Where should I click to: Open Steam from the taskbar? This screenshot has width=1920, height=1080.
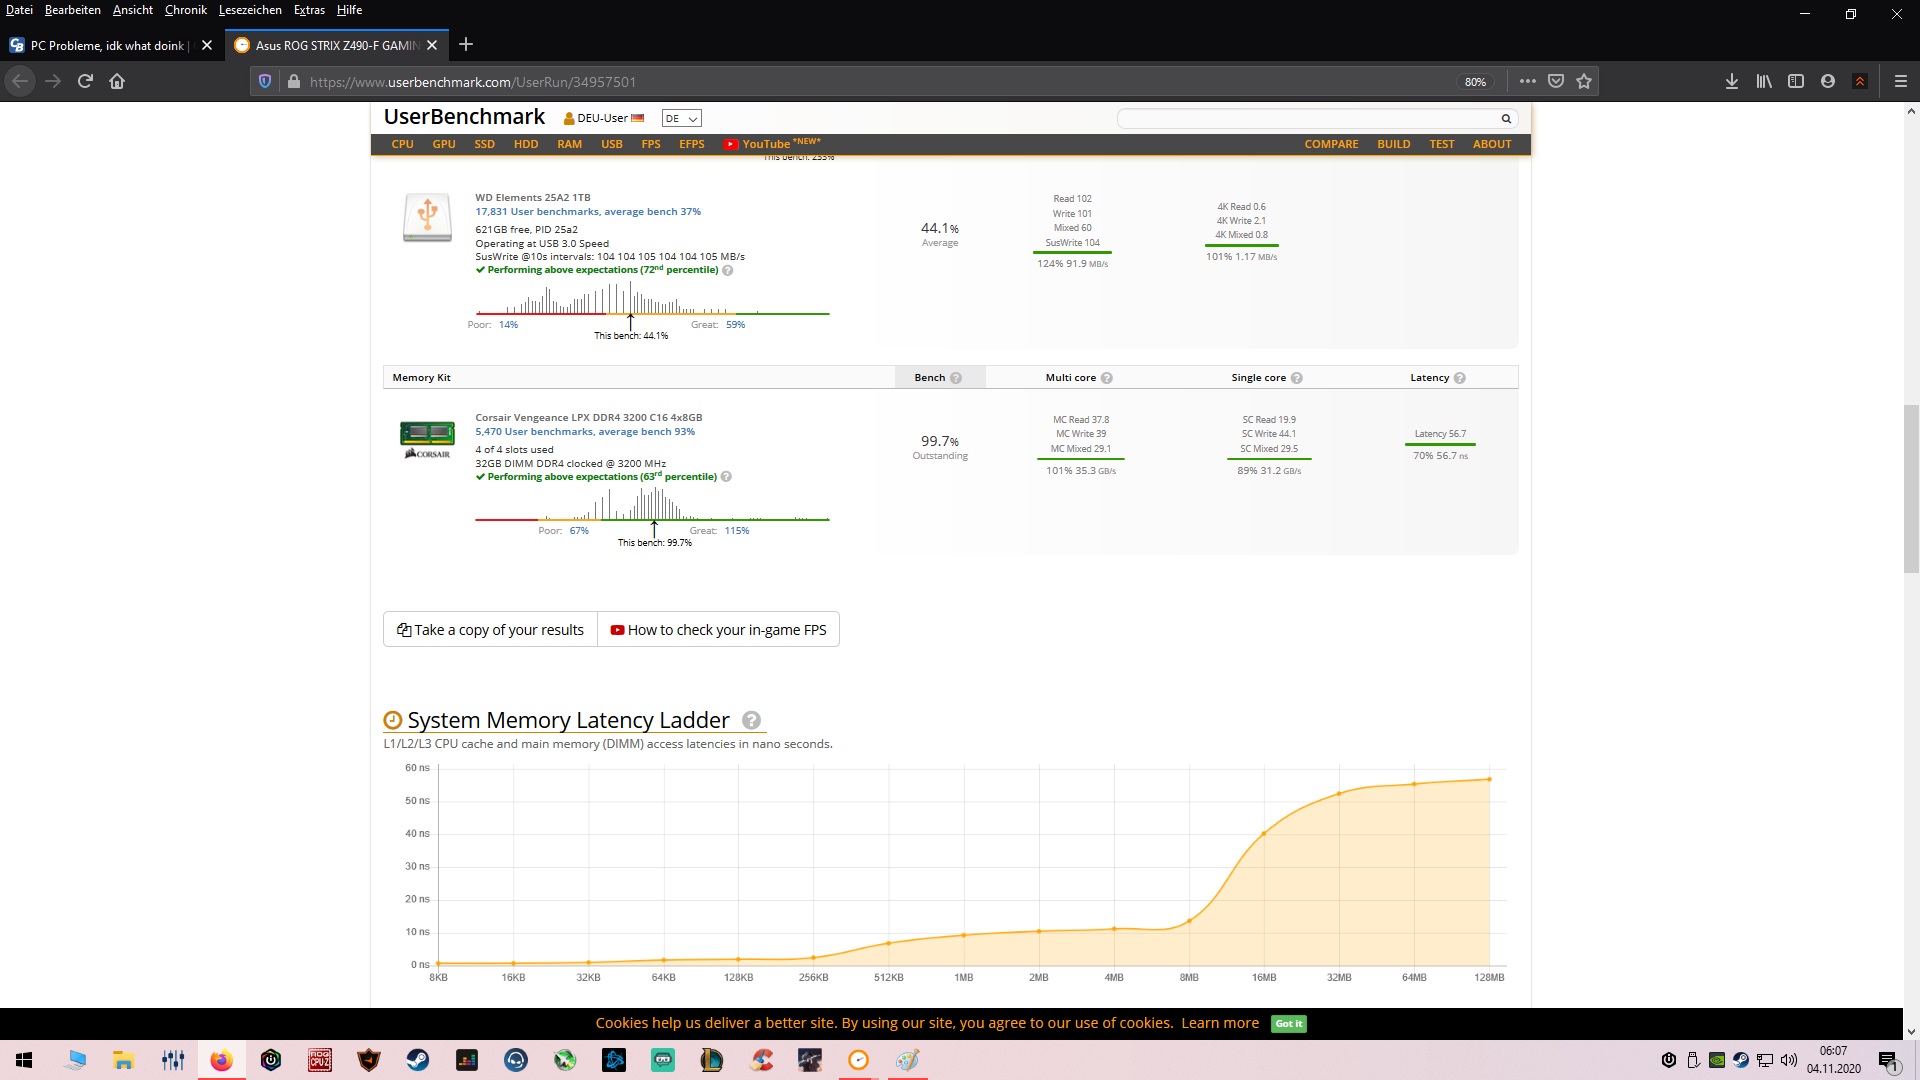click(418, 1060)
